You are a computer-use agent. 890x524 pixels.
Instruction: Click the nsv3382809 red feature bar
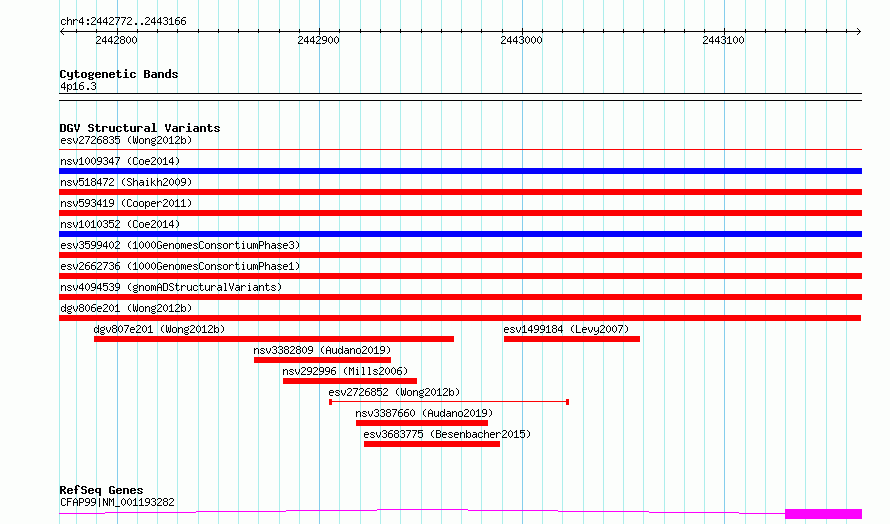point(322,360)
